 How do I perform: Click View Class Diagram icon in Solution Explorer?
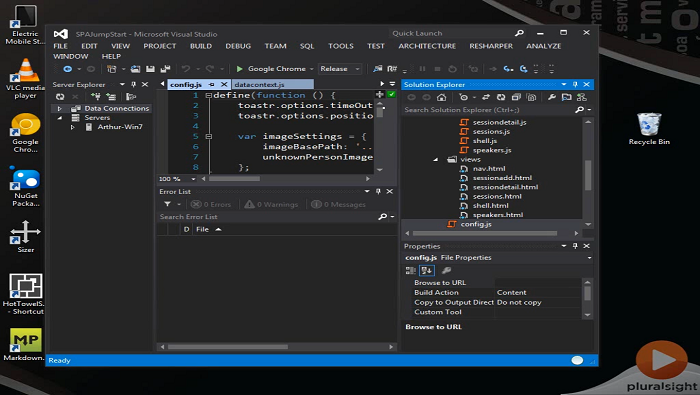[581, 97]
